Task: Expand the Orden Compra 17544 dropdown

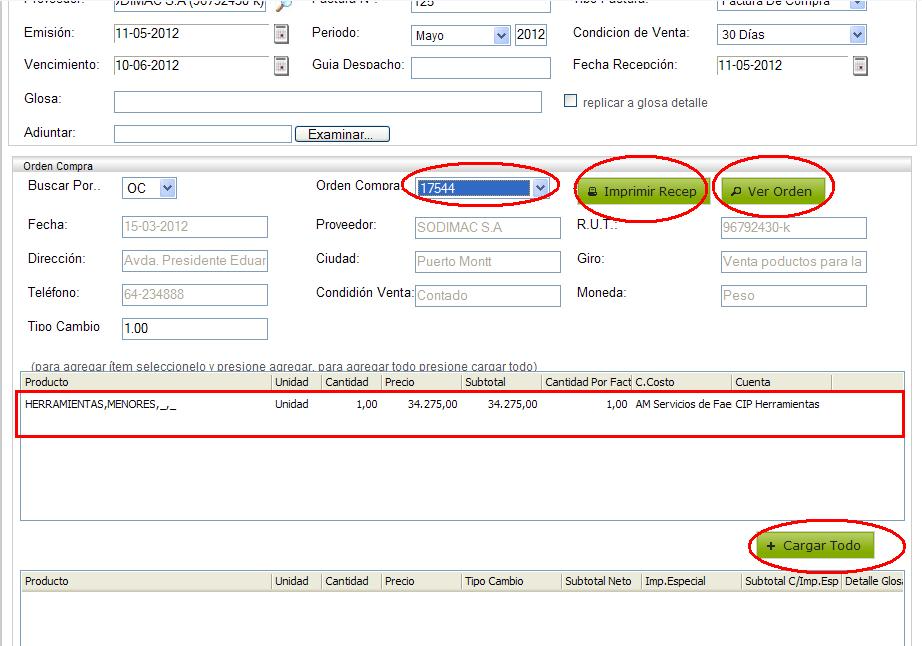Action: click(540, 188)
